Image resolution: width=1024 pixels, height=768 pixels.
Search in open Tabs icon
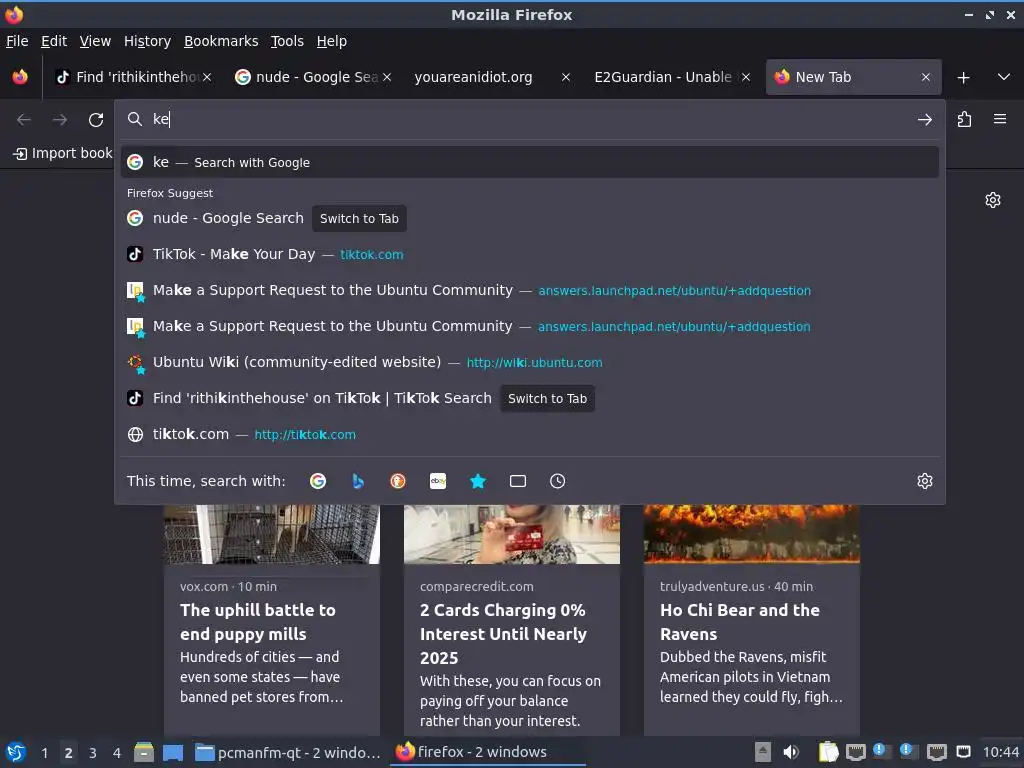[518, 481]
